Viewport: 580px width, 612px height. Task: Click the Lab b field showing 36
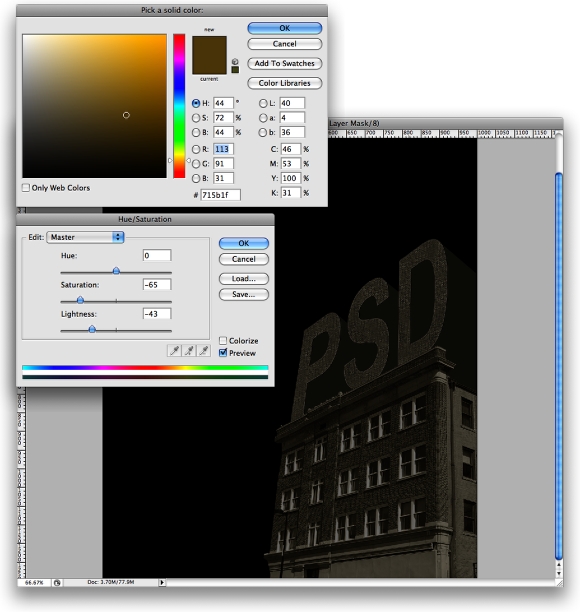tap(292, 133)
